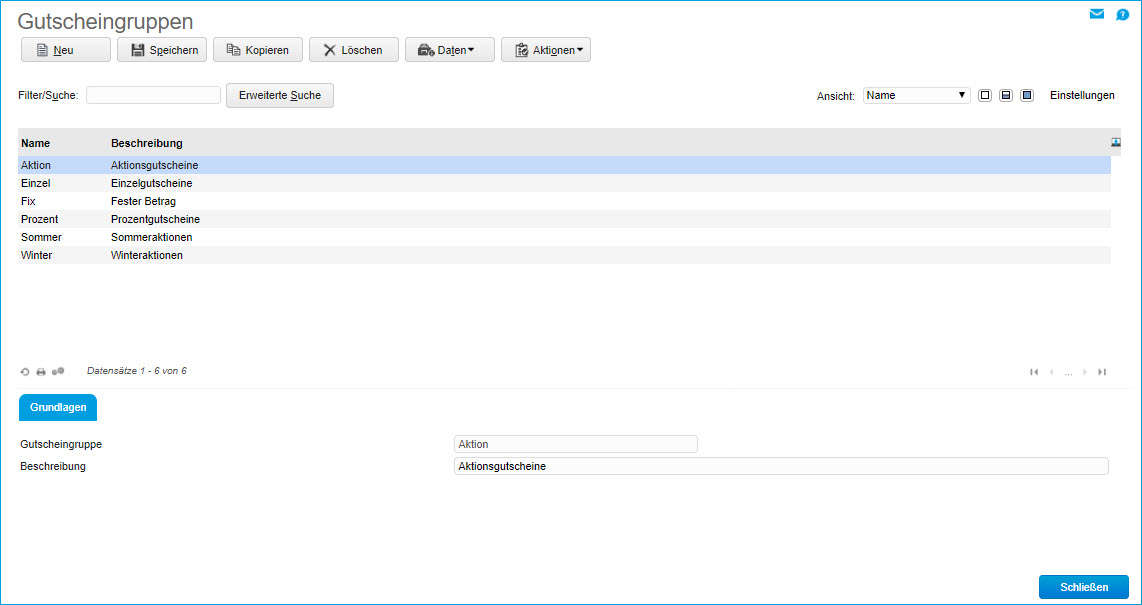
Task: Jump to the last page of records
Action: tap(1102, 372)
